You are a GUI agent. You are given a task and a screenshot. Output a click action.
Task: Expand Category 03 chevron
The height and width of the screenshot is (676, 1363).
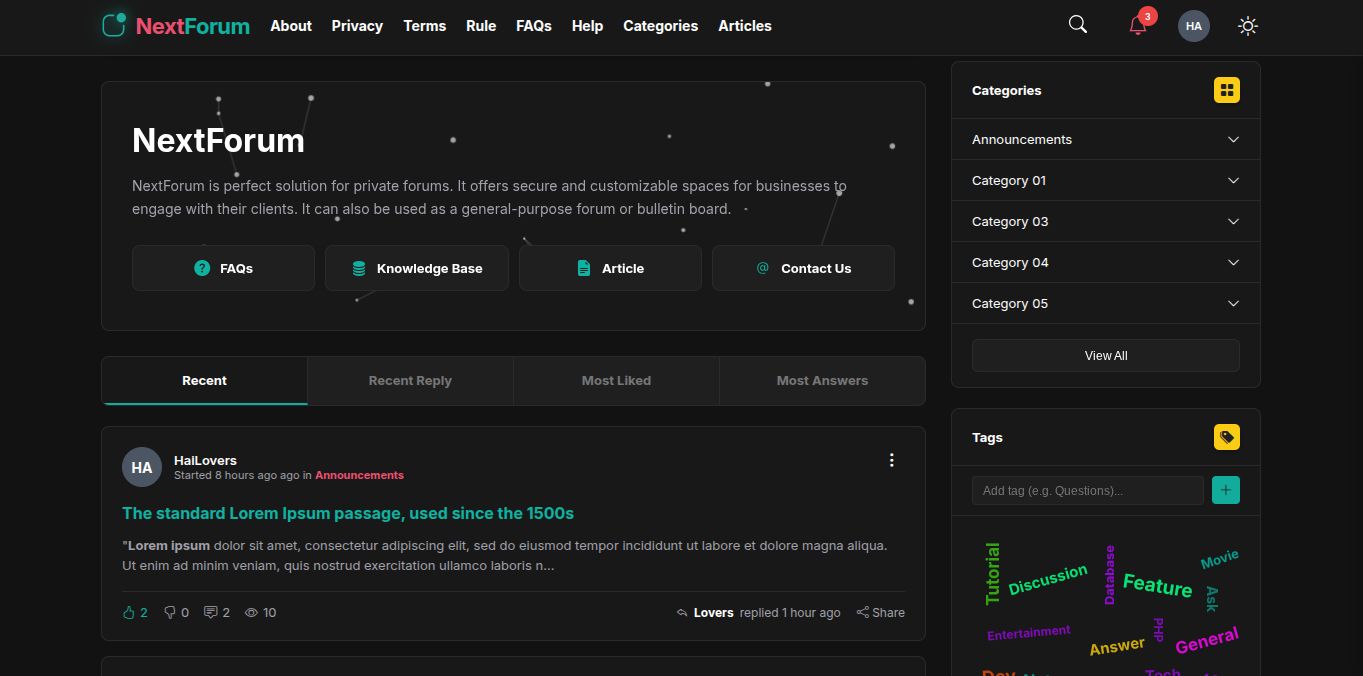(1233, 222)
